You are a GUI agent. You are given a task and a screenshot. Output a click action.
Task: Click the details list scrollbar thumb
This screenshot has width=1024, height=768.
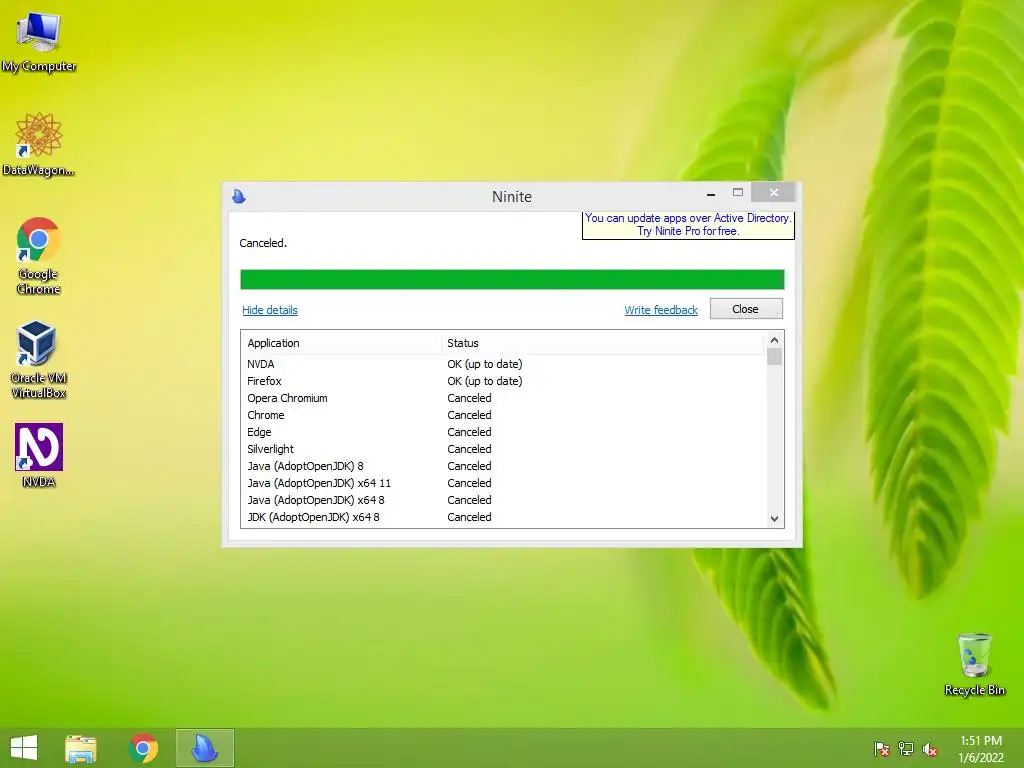coord(774,357)
